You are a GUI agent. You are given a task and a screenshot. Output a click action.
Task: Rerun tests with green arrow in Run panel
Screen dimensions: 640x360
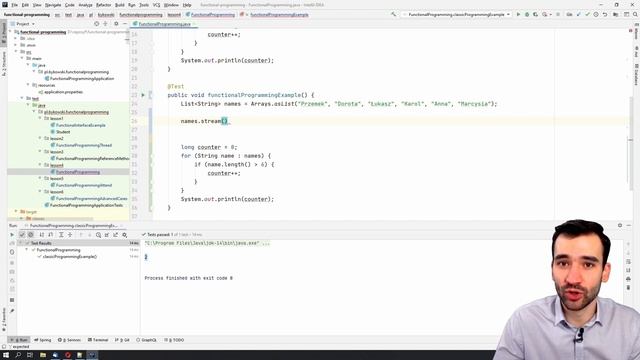(12, 235)
